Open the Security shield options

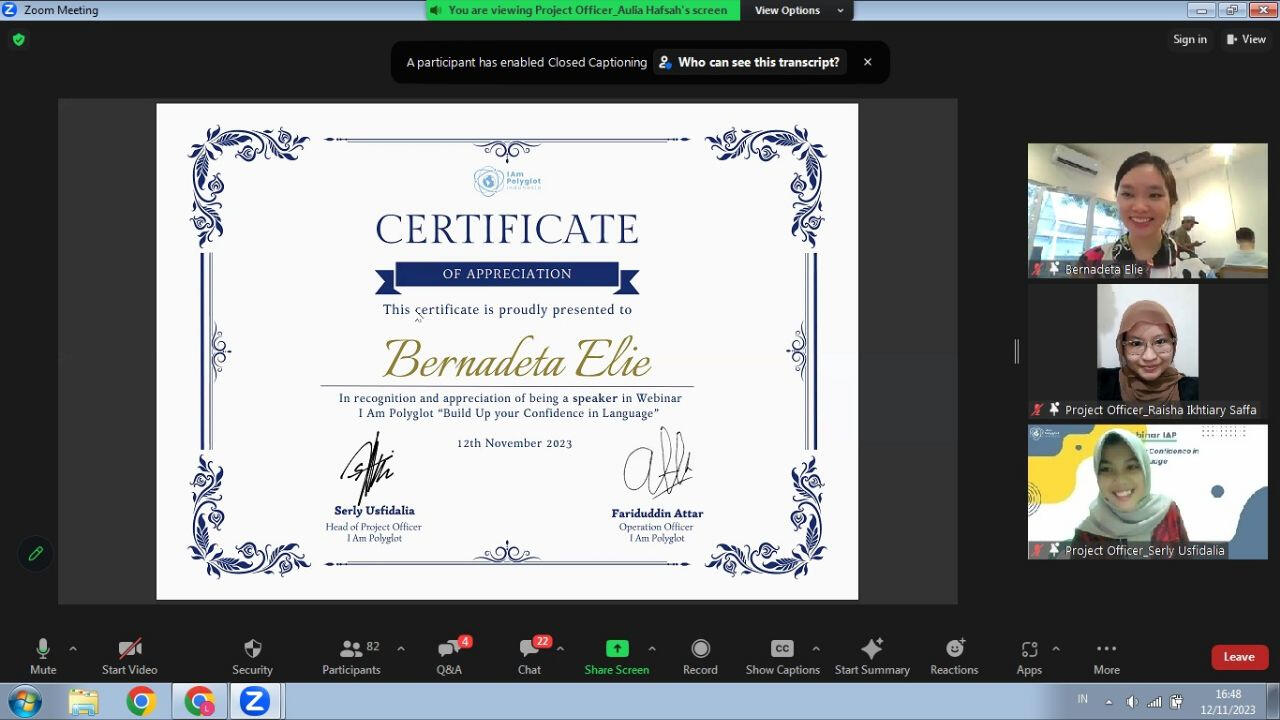(252, 656)
